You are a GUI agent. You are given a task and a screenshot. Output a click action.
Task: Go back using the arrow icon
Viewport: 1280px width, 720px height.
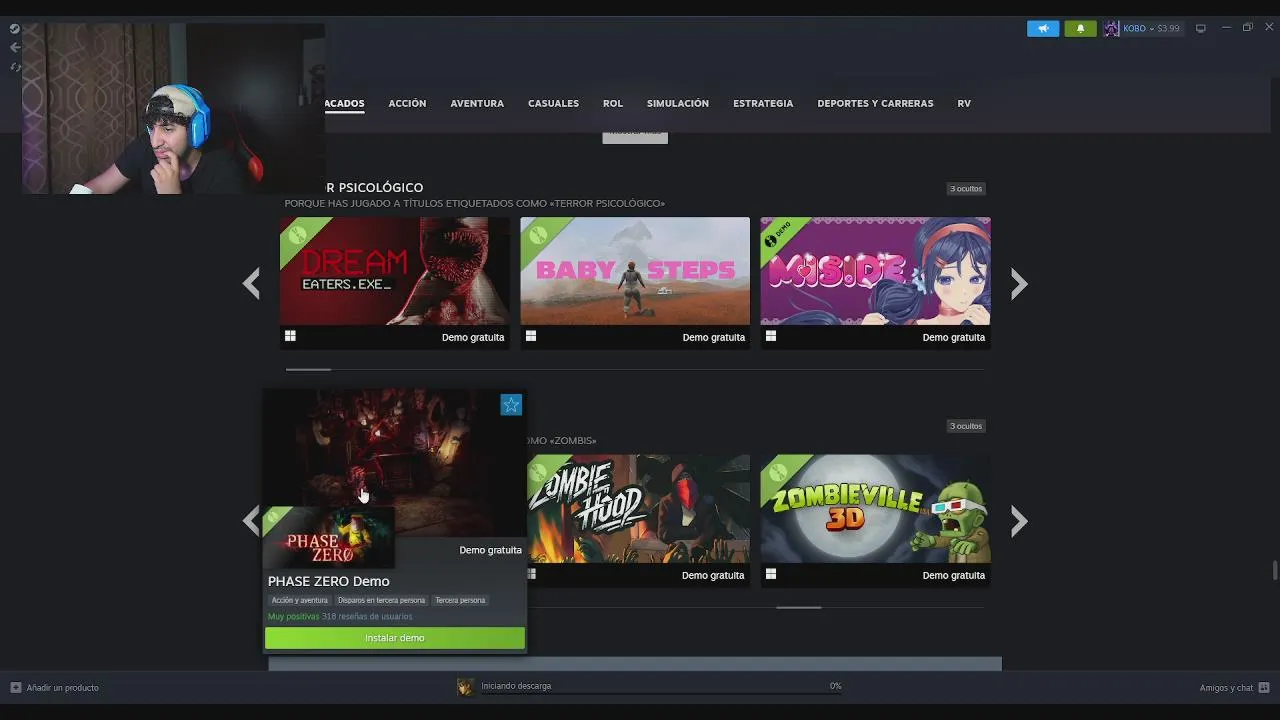(15, 47)
